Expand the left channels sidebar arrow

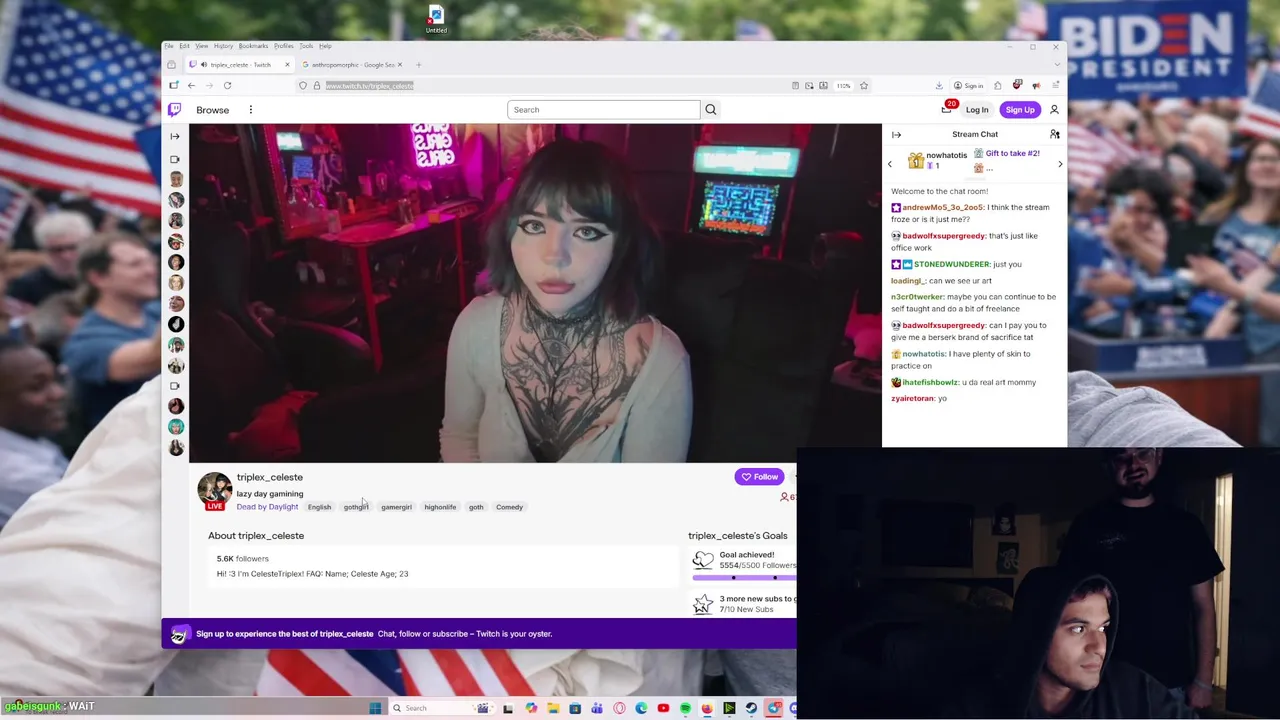coord(175,136)
